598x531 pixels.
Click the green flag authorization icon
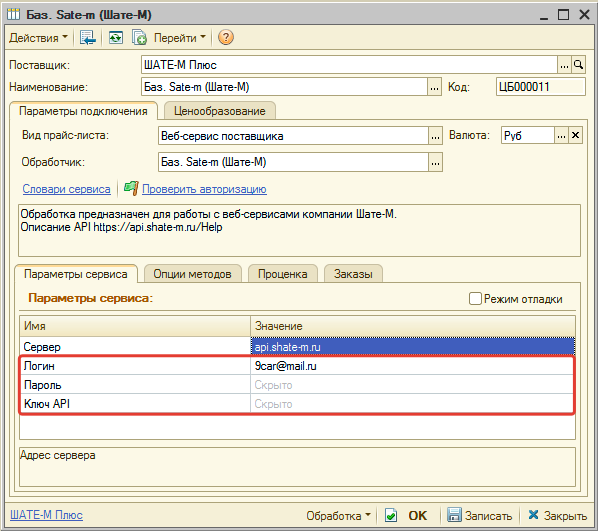pos(131,188)
